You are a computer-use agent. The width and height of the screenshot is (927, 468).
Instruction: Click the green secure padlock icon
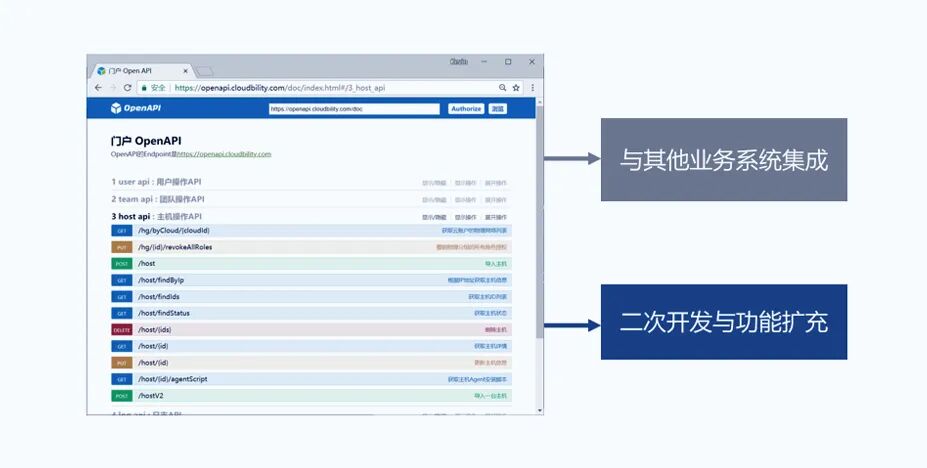pyautogui.click(x=144, y=87)
